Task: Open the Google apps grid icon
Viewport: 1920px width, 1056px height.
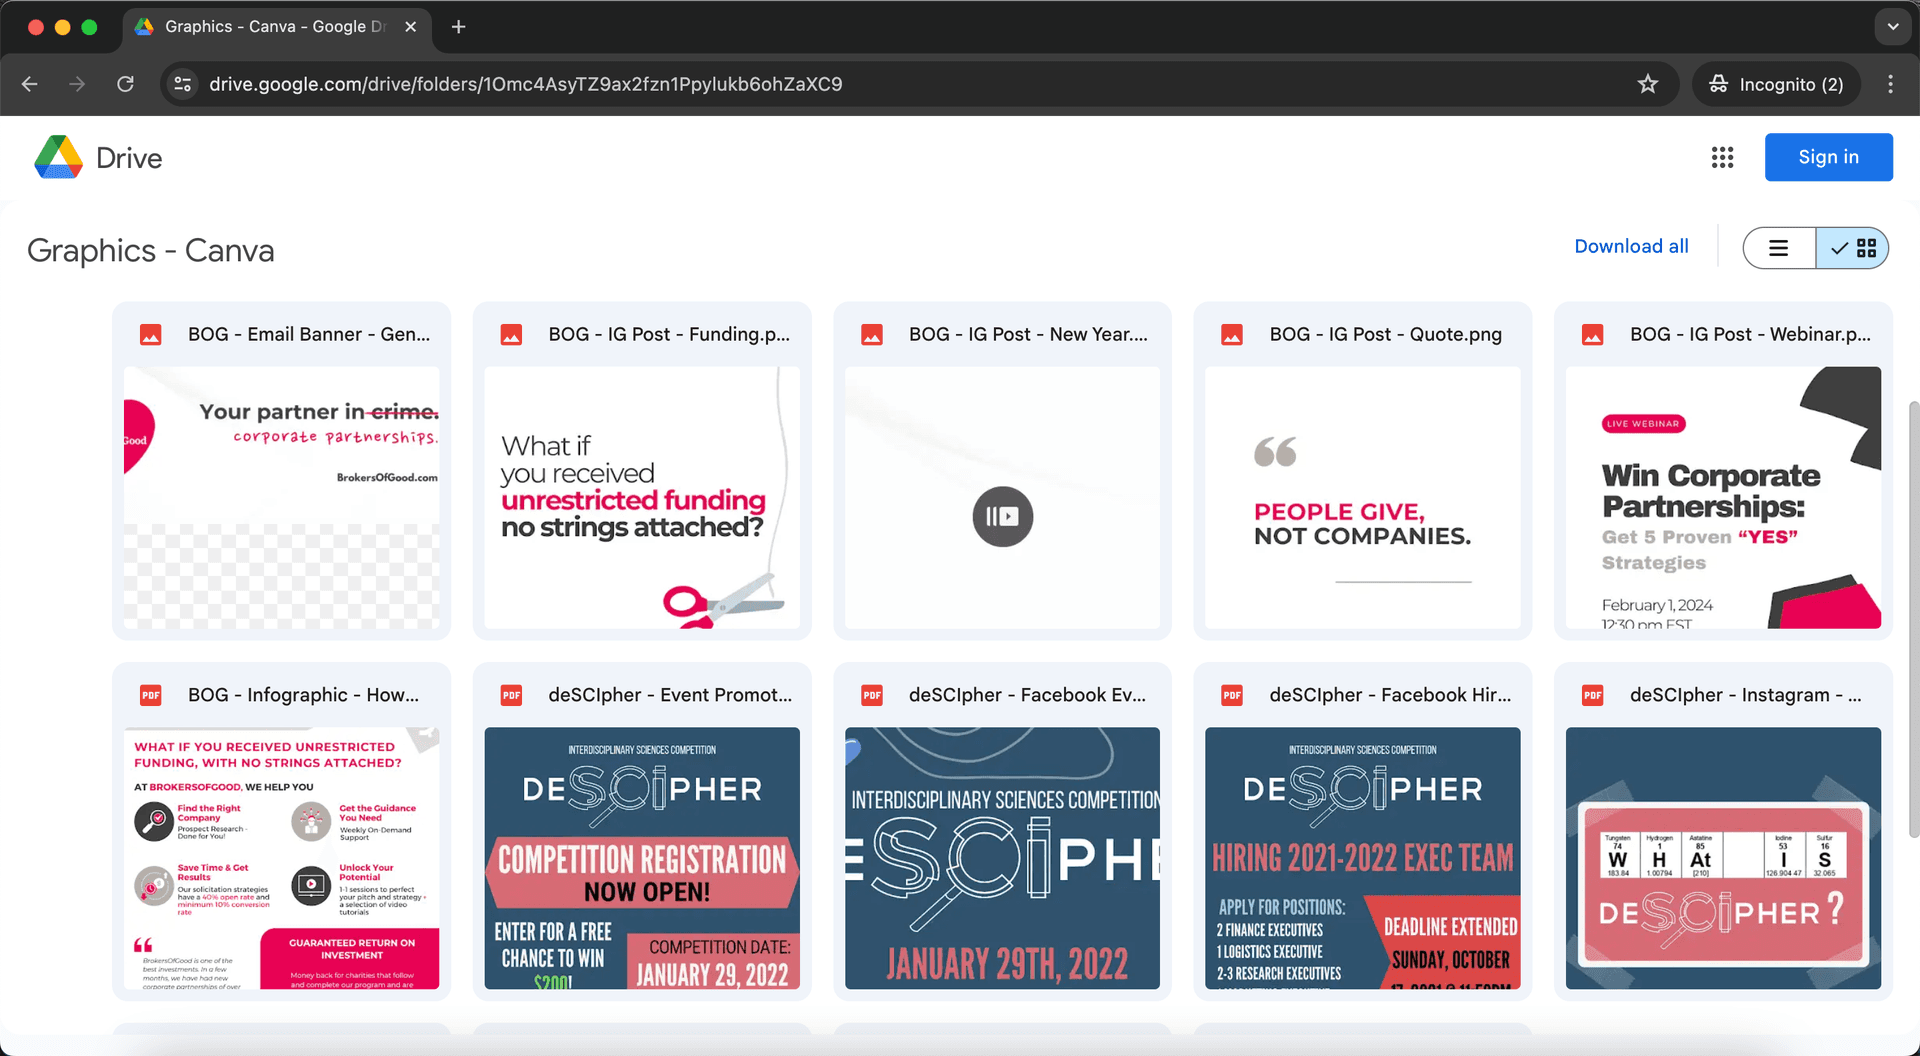Action: click(1722, 157)
